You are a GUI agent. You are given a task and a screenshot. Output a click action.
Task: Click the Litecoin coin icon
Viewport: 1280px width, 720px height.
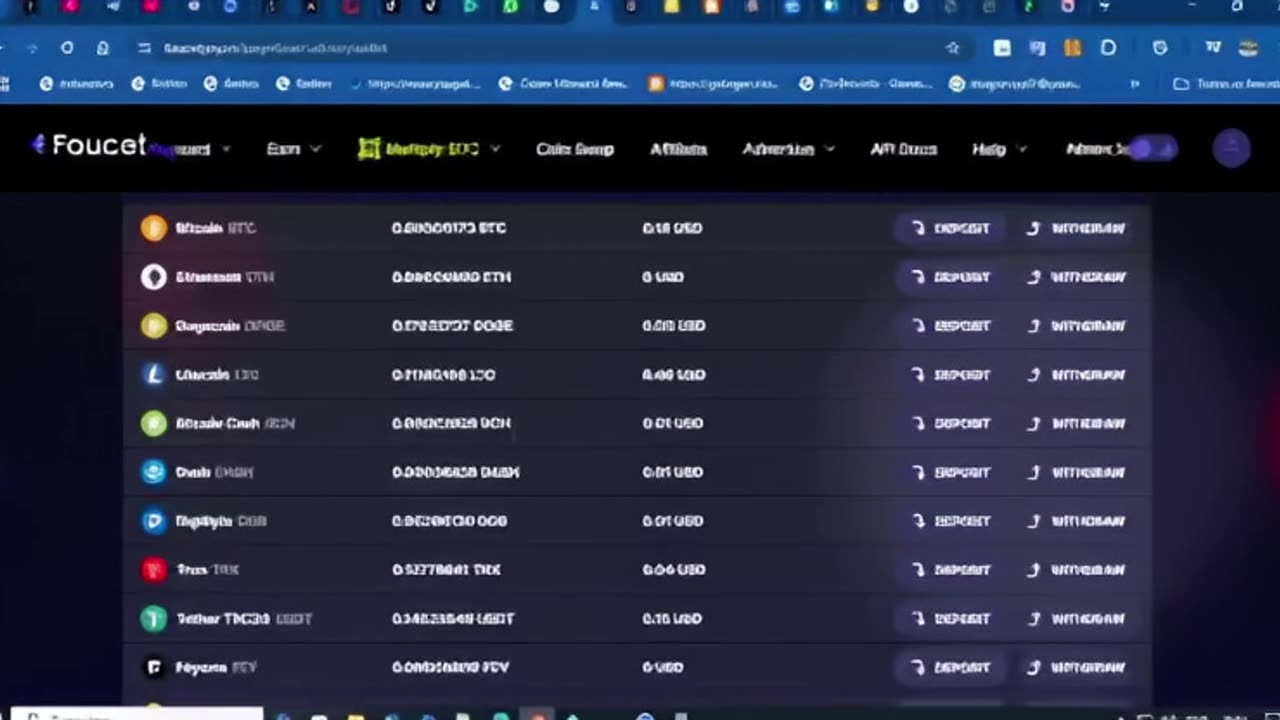click(x=153, y=374)
